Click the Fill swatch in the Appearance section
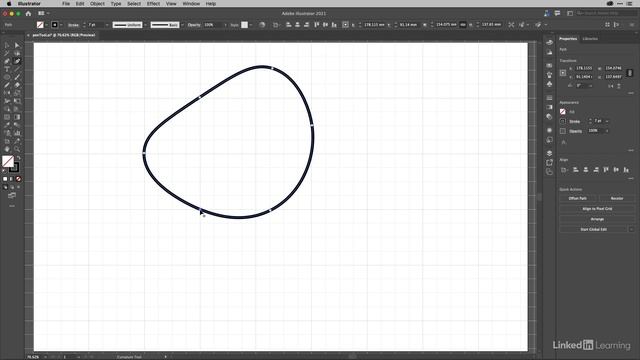The height and width of the screenshot is (360, 640). (x=563, y=111)
